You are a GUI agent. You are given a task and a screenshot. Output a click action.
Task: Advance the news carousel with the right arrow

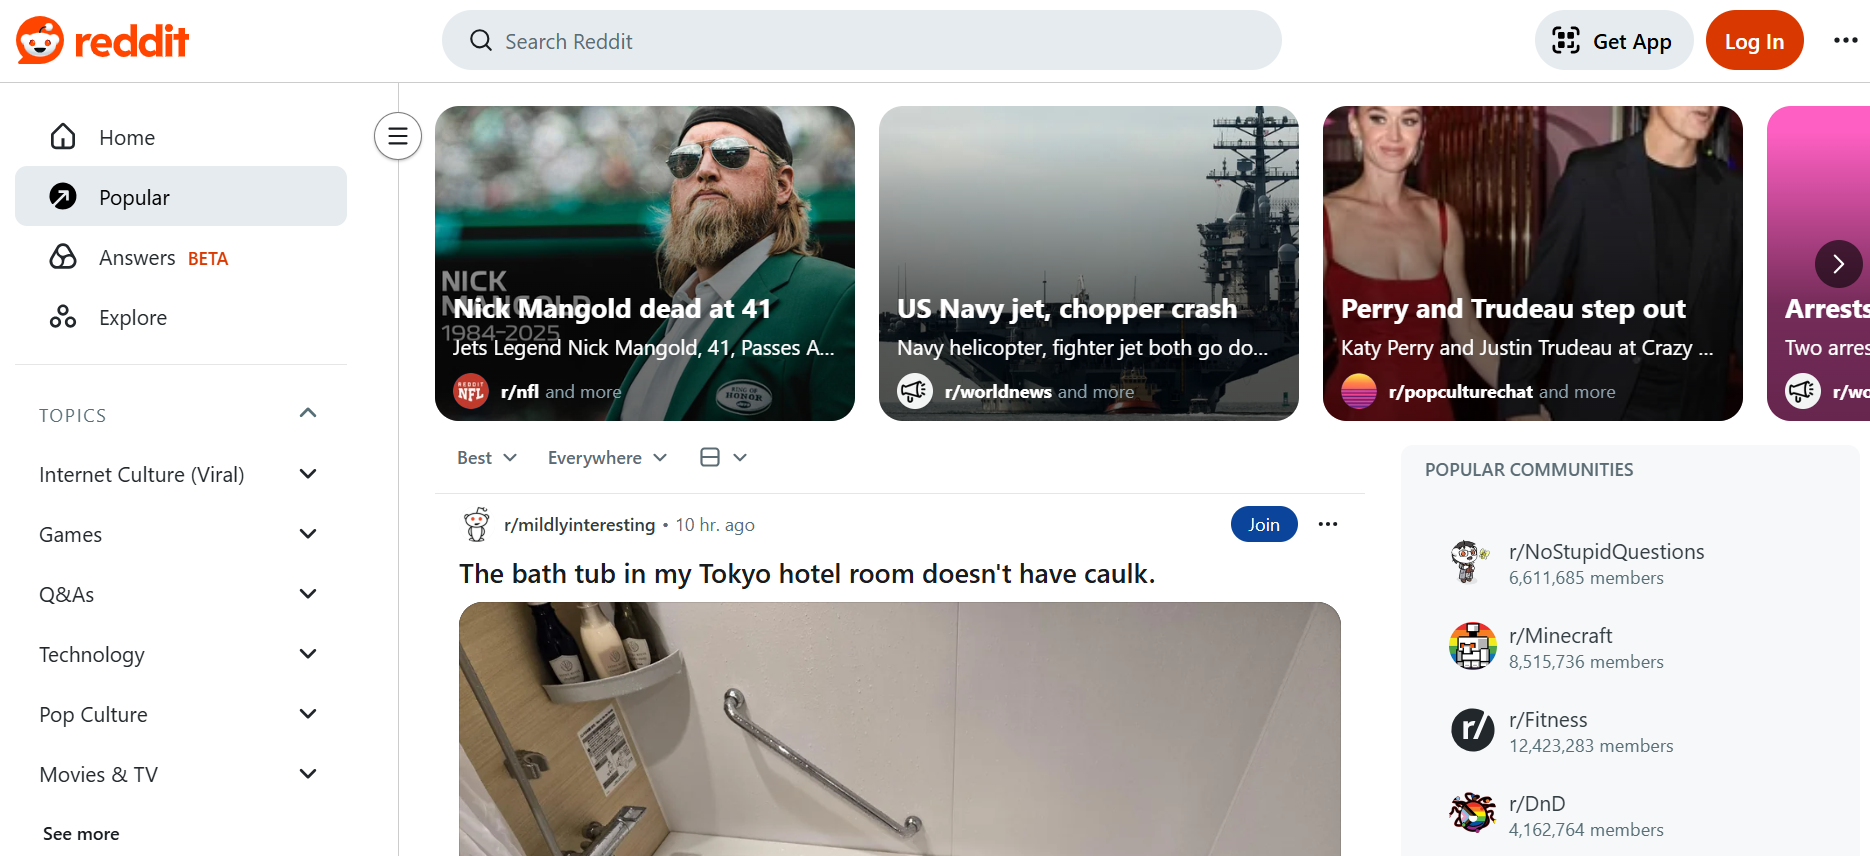pos(1838,263)
